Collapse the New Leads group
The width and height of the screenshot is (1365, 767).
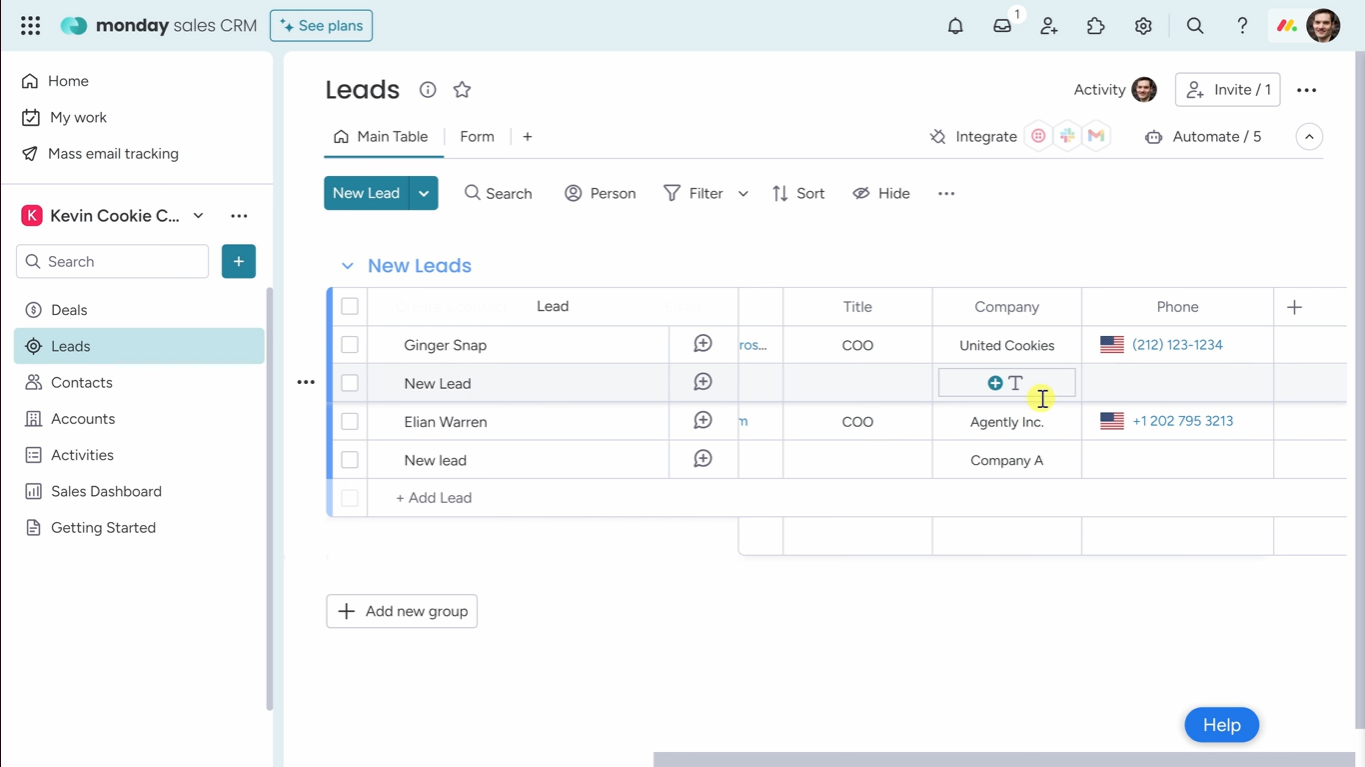[347, 265]
